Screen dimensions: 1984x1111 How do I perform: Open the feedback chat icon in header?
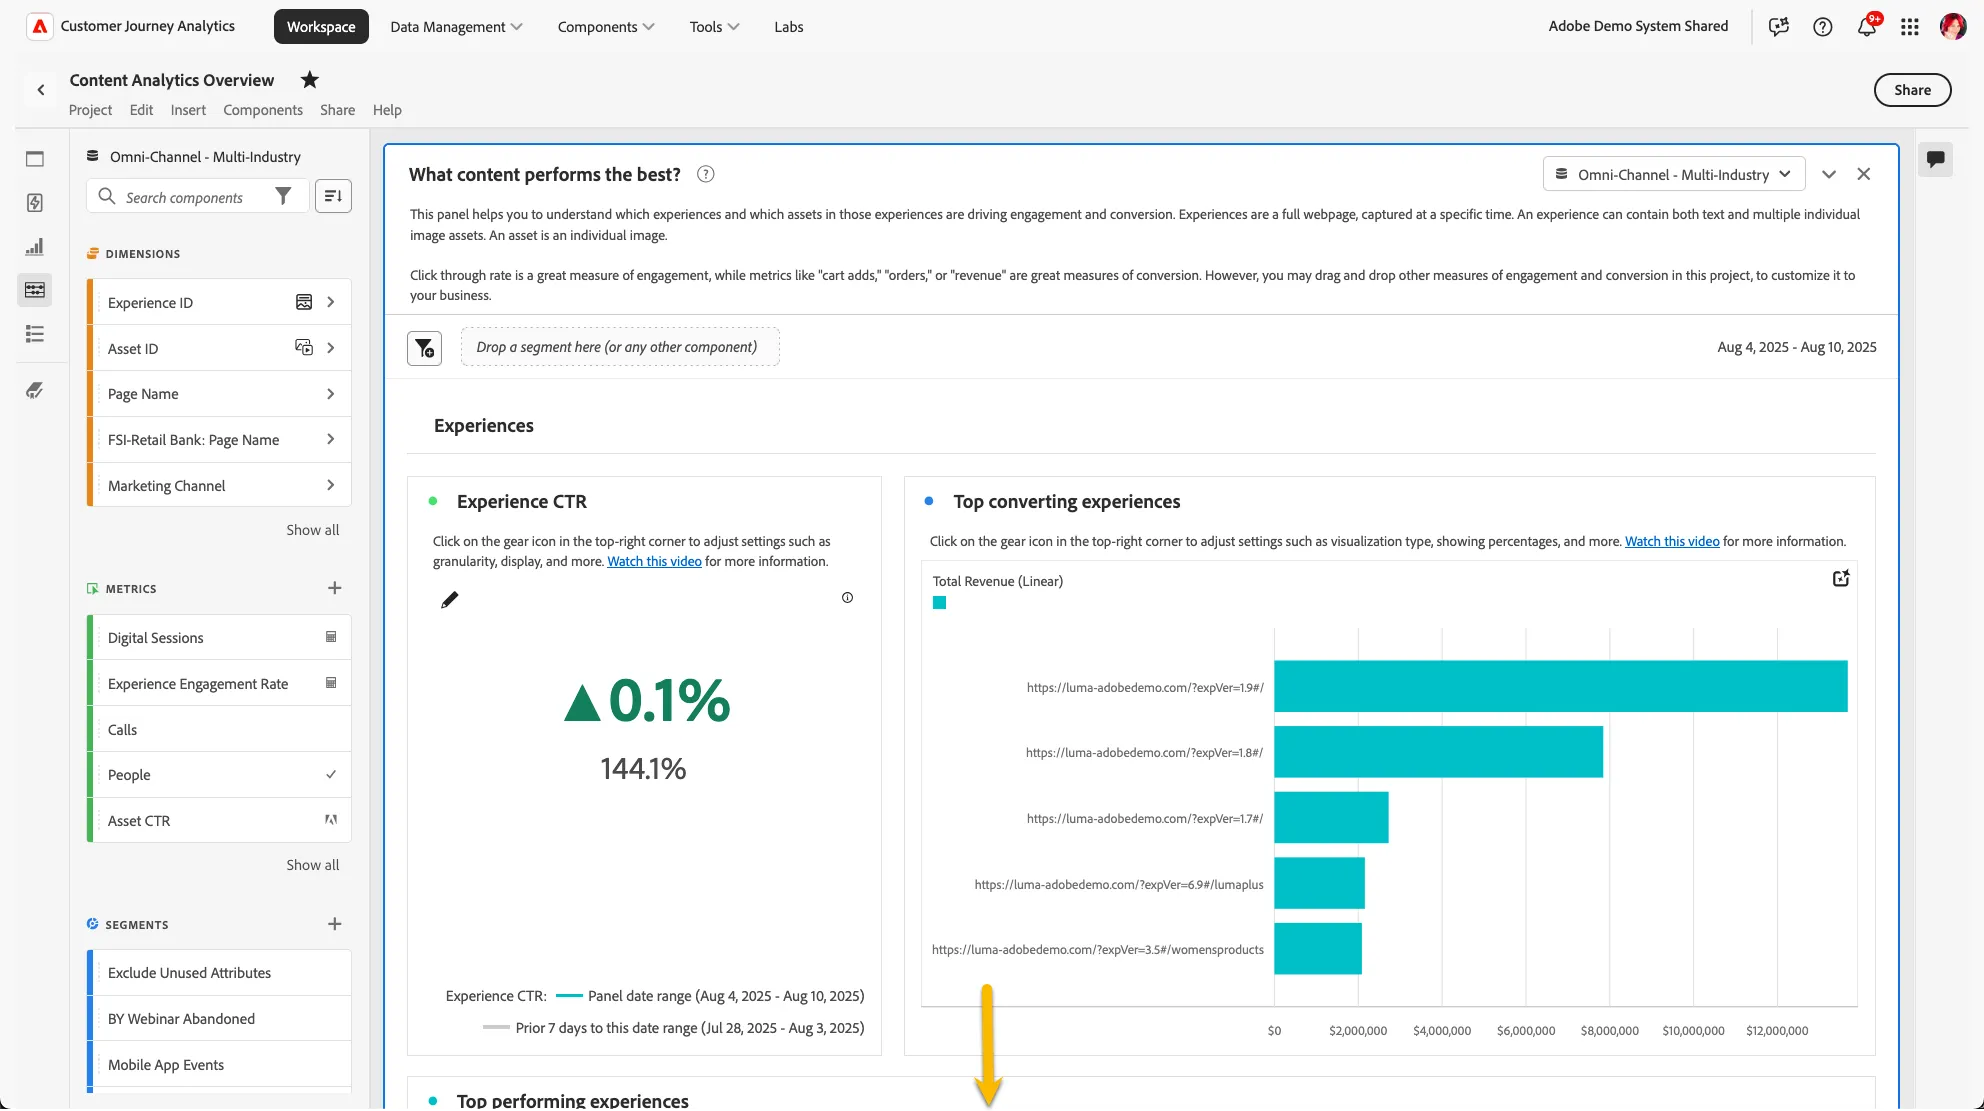click(x=1778, y=27)
